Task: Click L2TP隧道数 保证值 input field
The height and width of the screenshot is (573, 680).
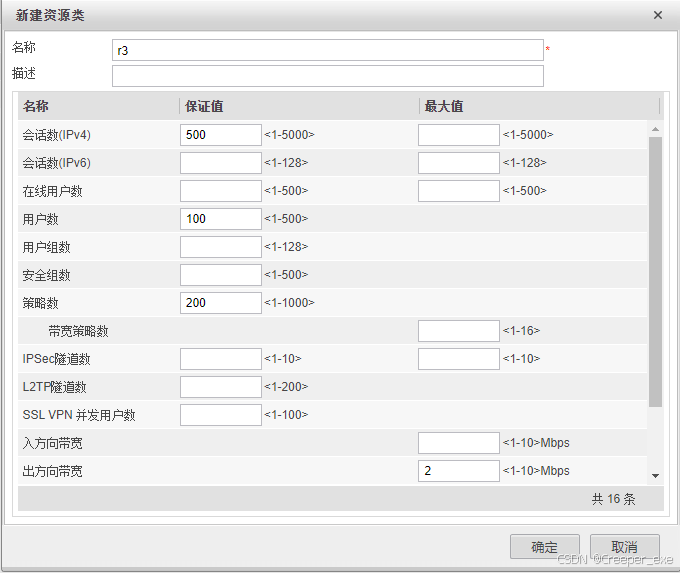Action: point(221,387)
